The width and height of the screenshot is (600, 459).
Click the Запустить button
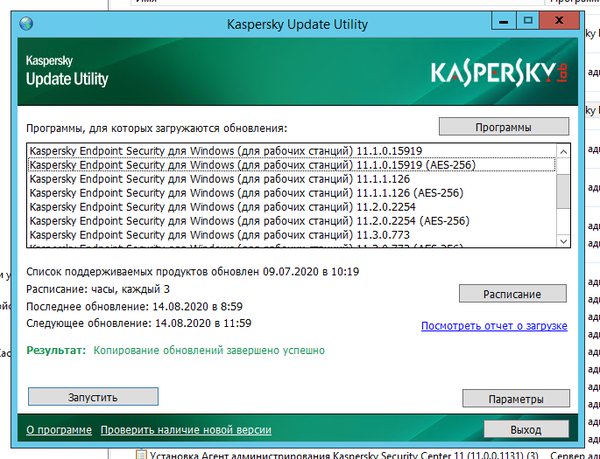click(93, 397)
